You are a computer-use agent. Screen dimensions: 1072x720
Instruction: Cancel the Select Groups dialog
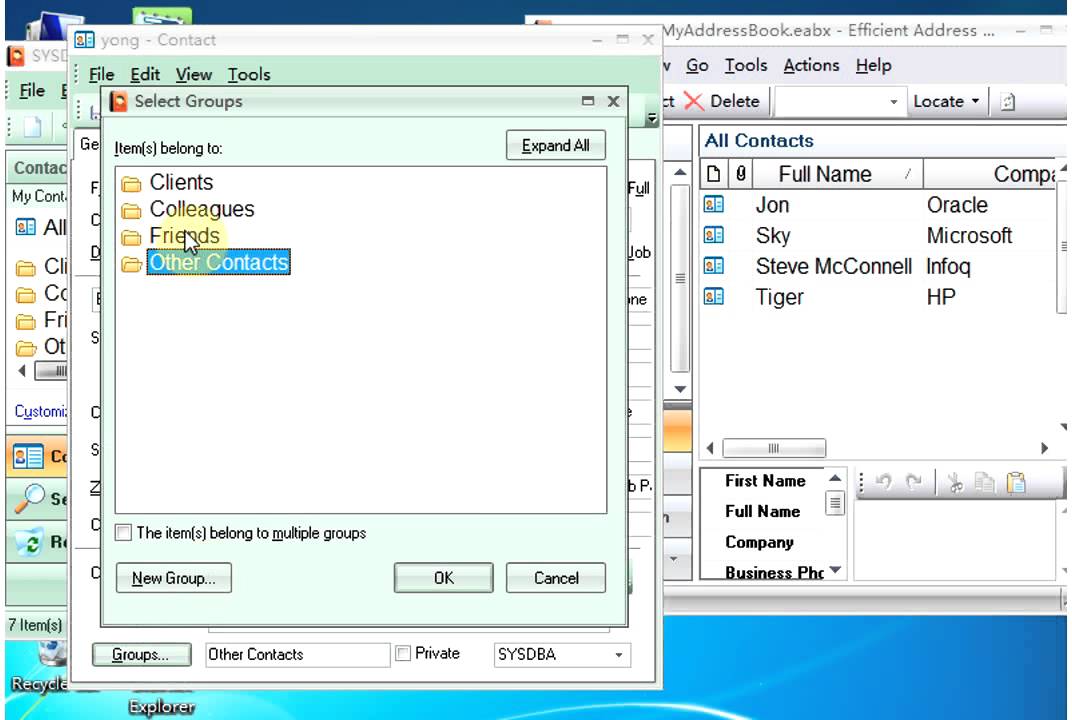(x=555, y=578)
